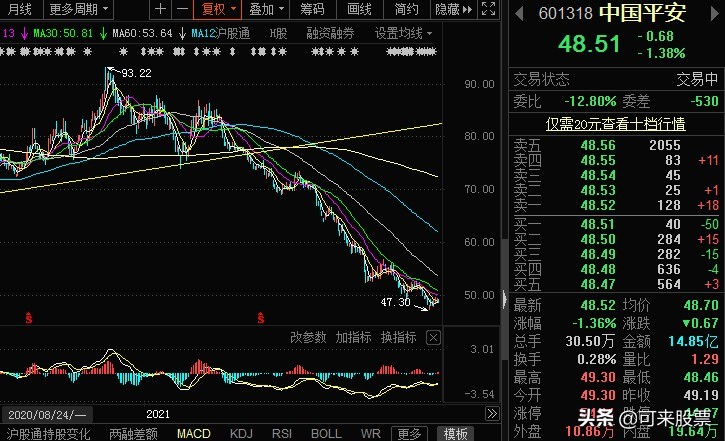Open 融资融券 margin trading info
This screenshot has width=725, height=441.
(330, 33)
